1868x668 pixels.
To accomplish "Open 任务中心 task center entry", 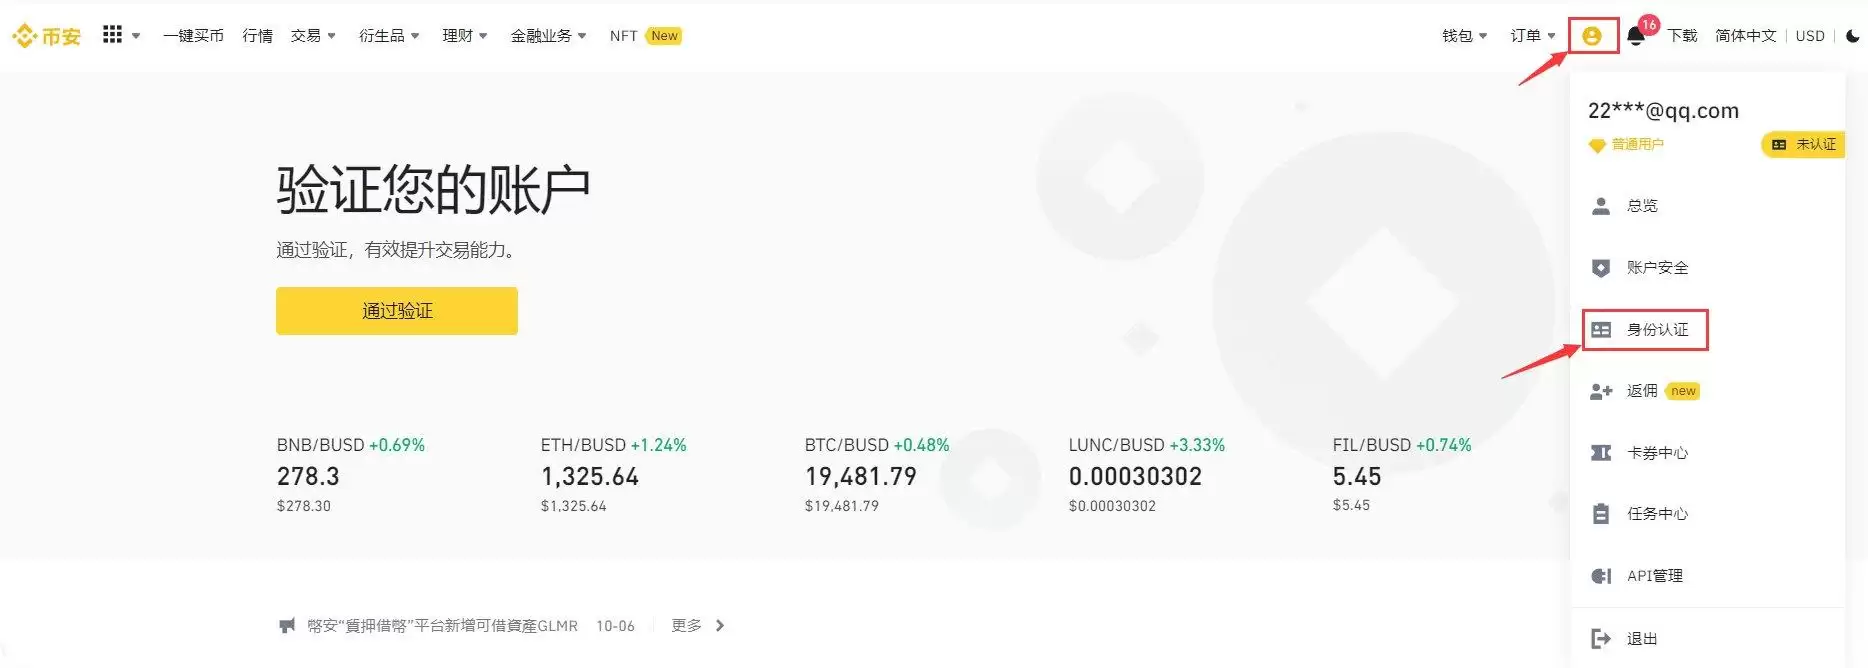I will pos(1656,514).
